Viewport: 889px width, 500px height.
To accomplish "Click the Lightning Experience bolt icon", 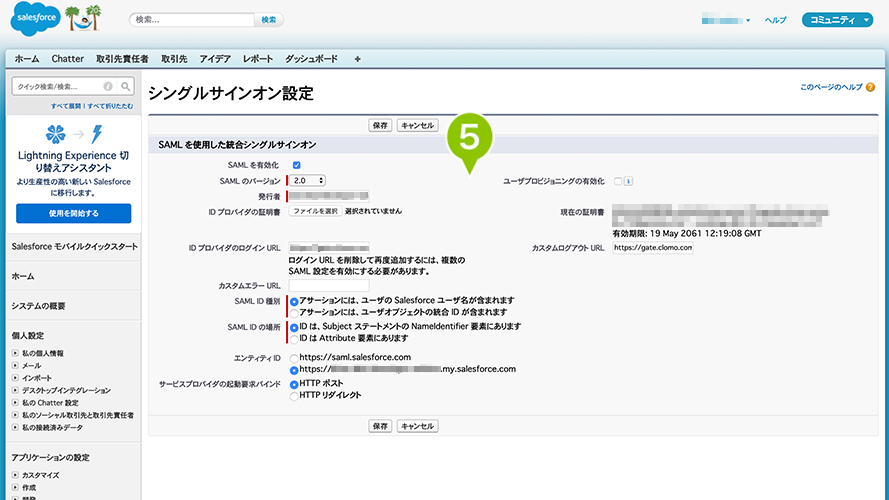I will 97,134.
